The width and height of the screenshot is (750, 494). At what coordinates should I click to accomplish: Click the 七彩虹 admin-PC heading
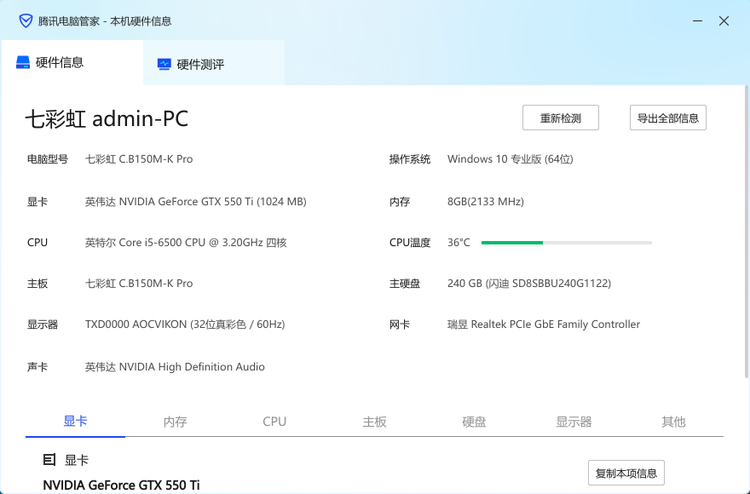tap(107, 119)
